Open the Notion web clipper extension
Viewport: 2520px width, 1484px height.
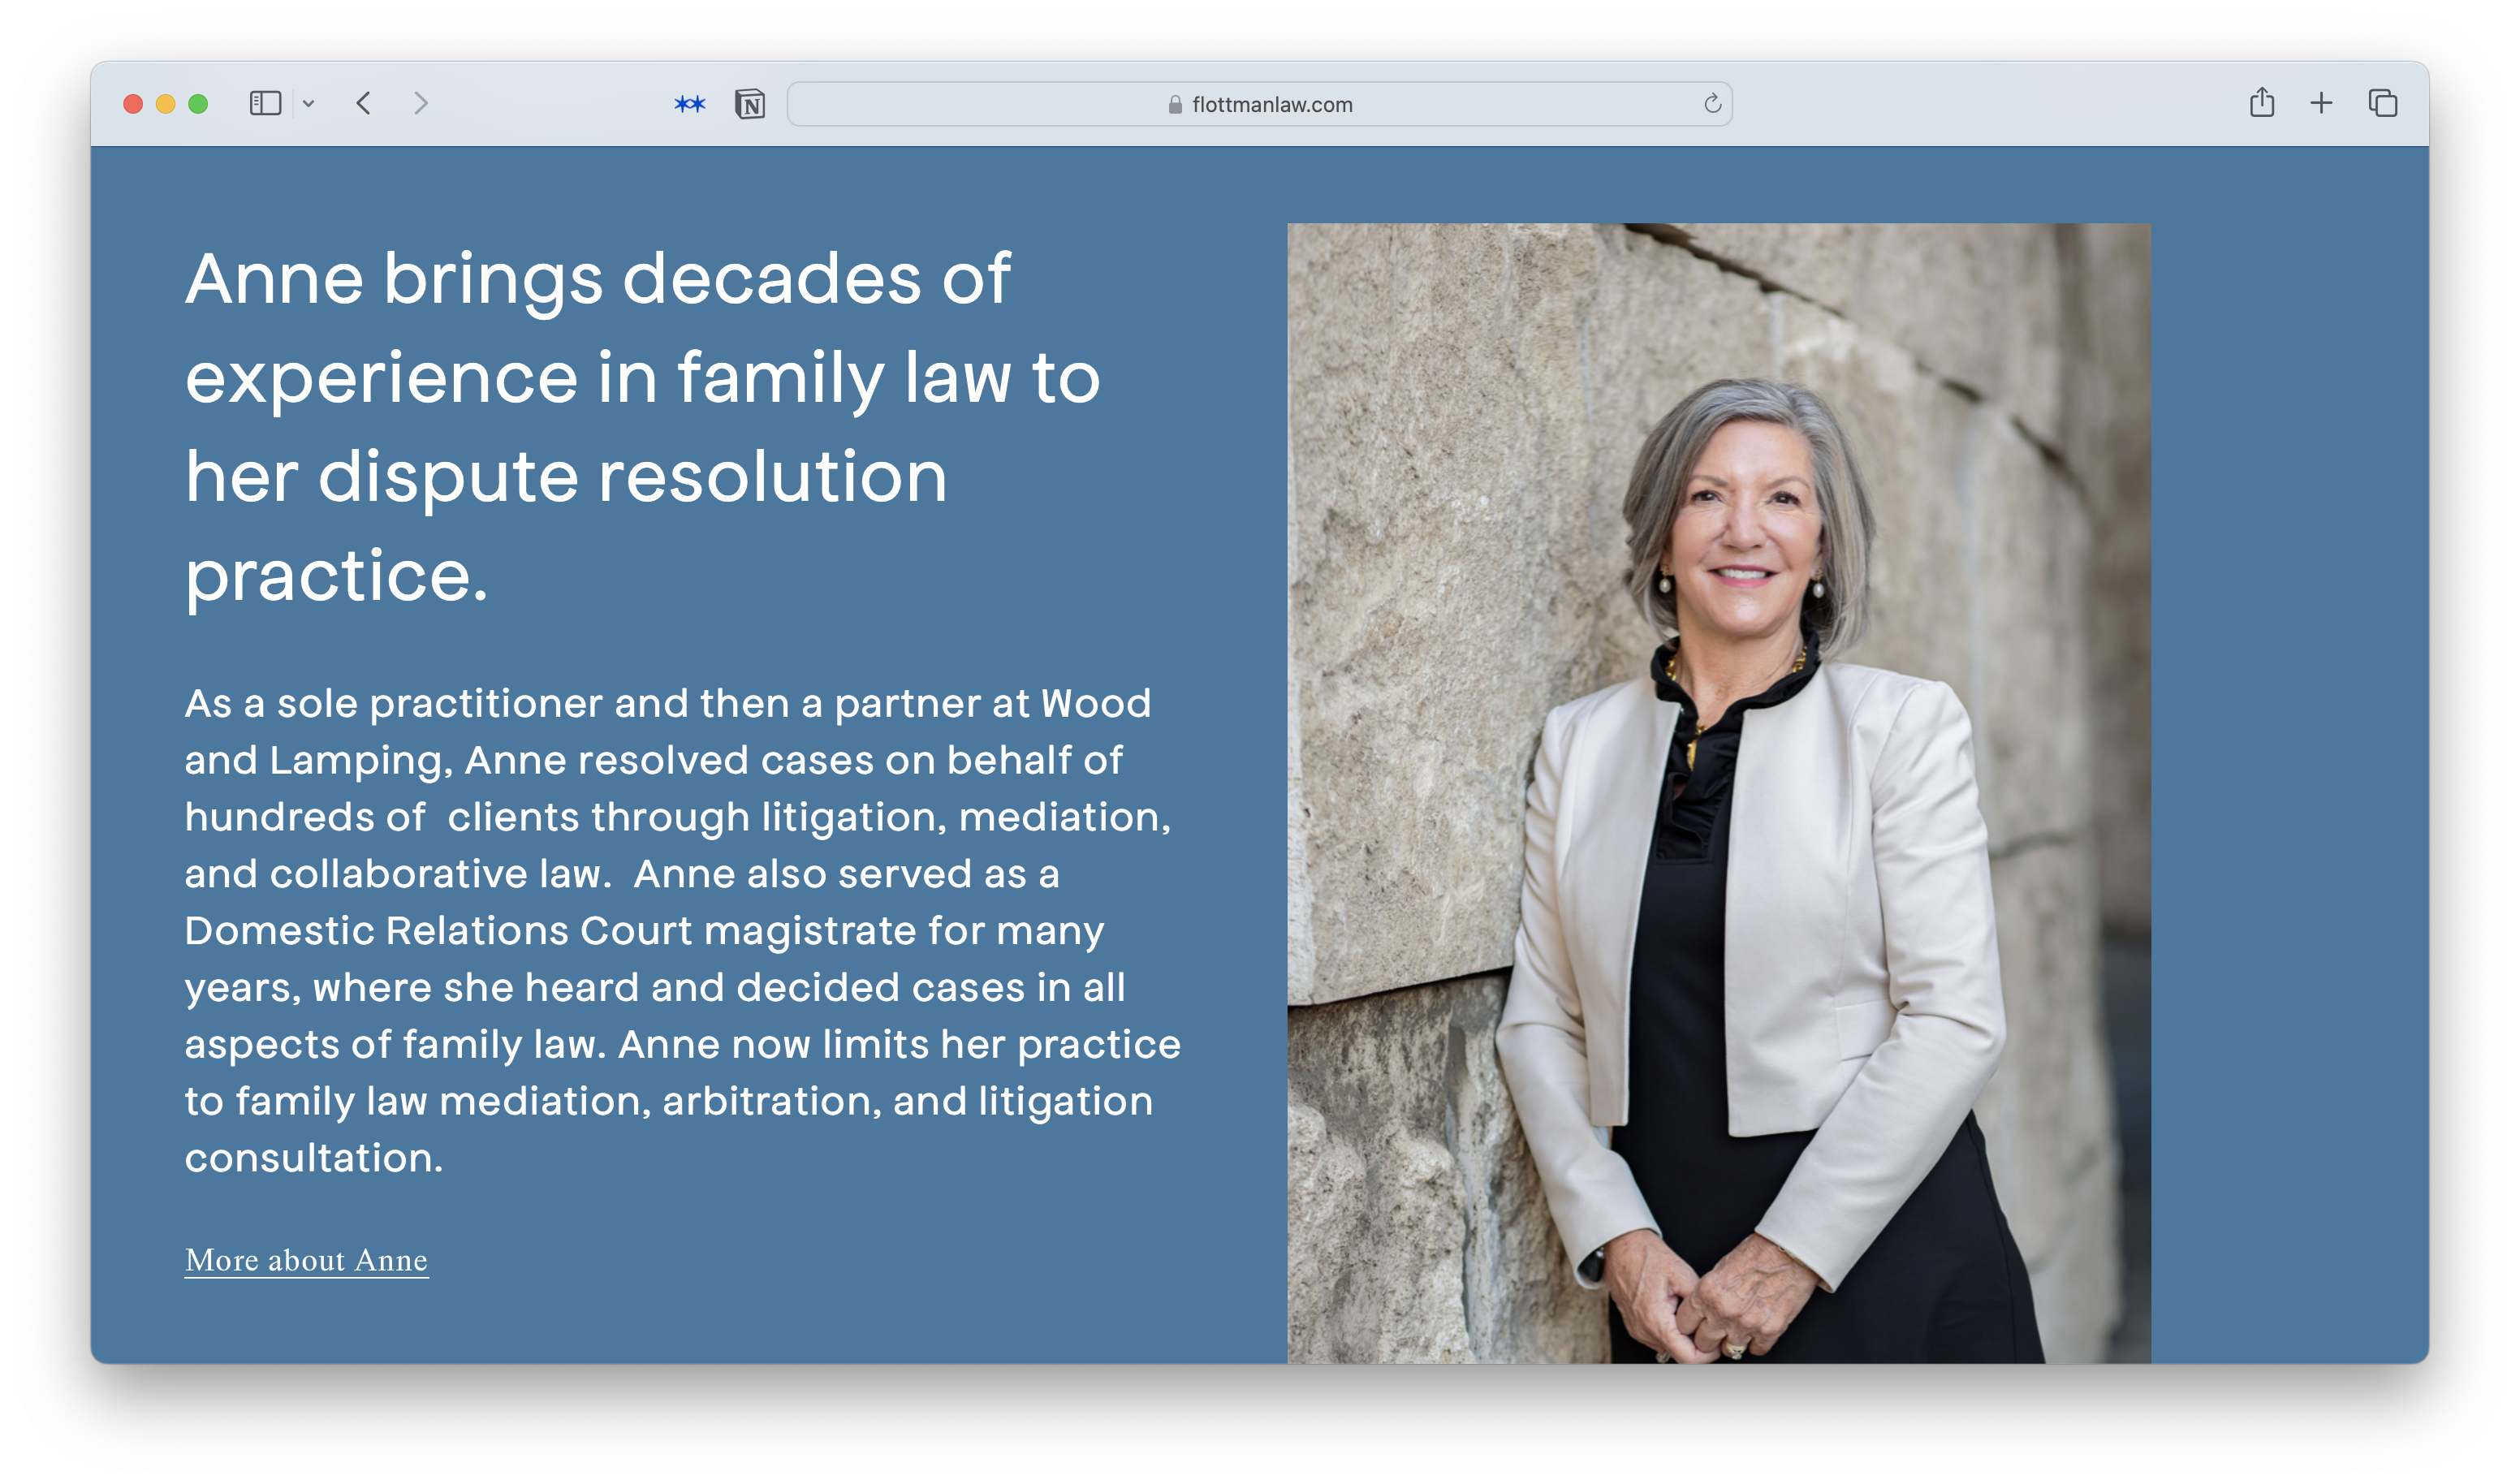pos(750,104)
